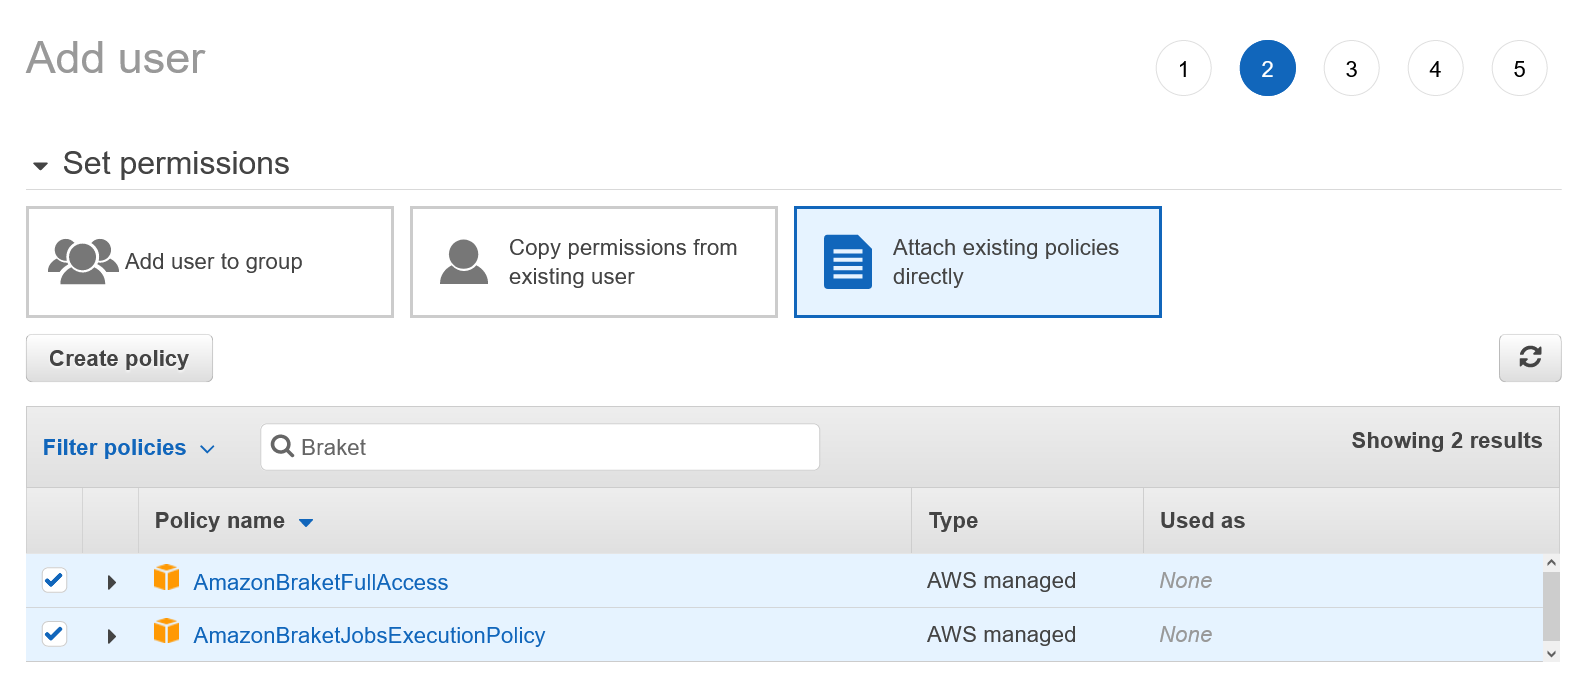Image resolution: width=1591 pixels, height=695 pixels.
Task: Click the policy list scrollbar thumb
Action: click(x=1551, y=606)
